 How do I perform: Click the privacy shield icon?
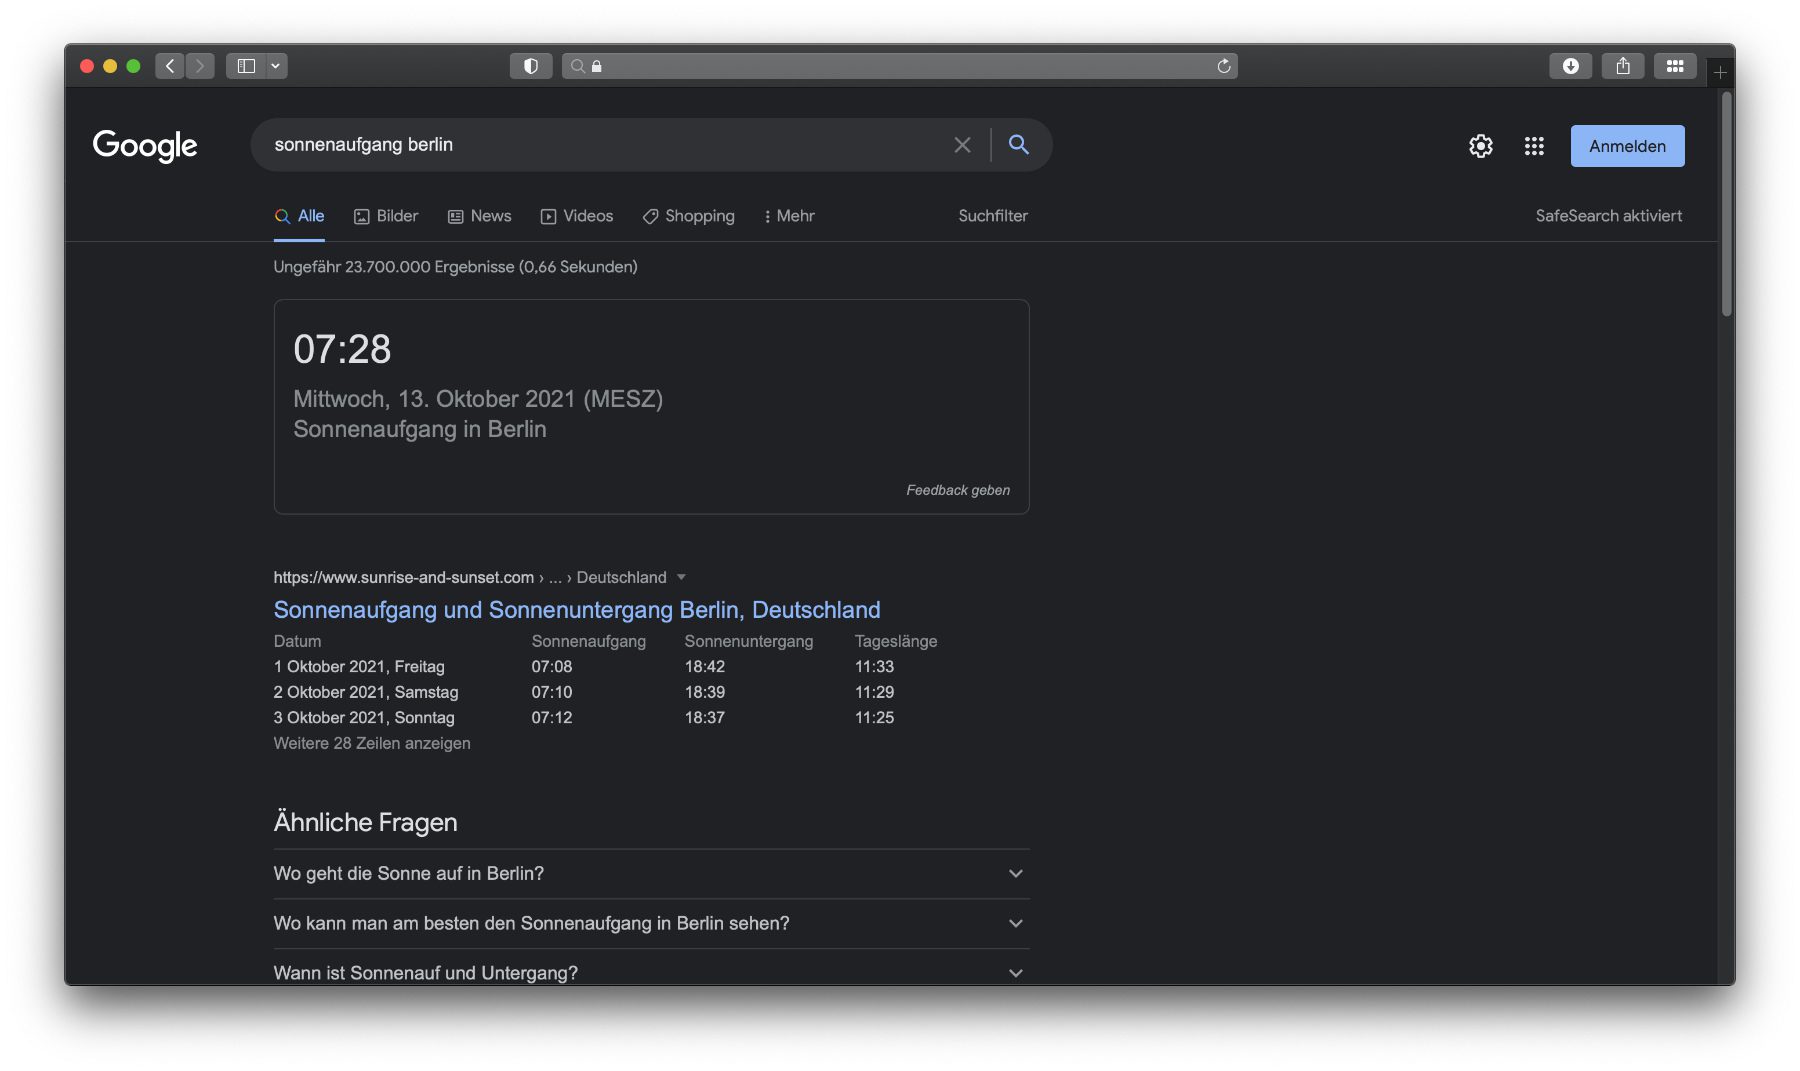coord(531,66)
